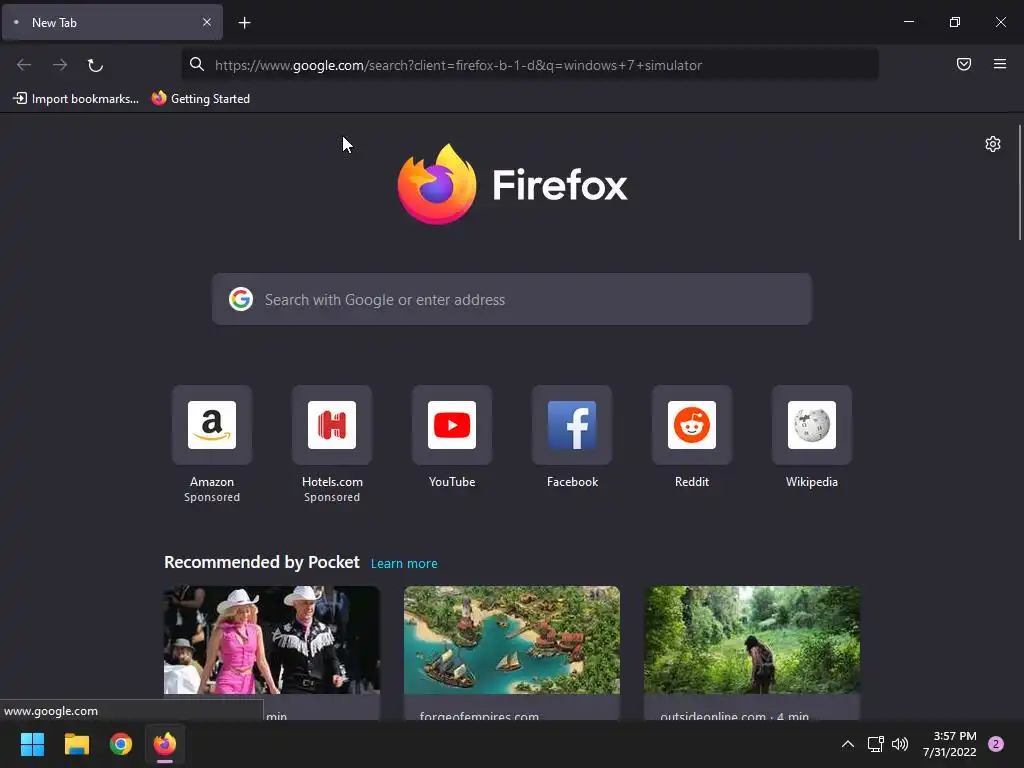The width and height of the screenshot is (1024, 768).
Task: Open new tab page settings gear
Action: [993, 144]
